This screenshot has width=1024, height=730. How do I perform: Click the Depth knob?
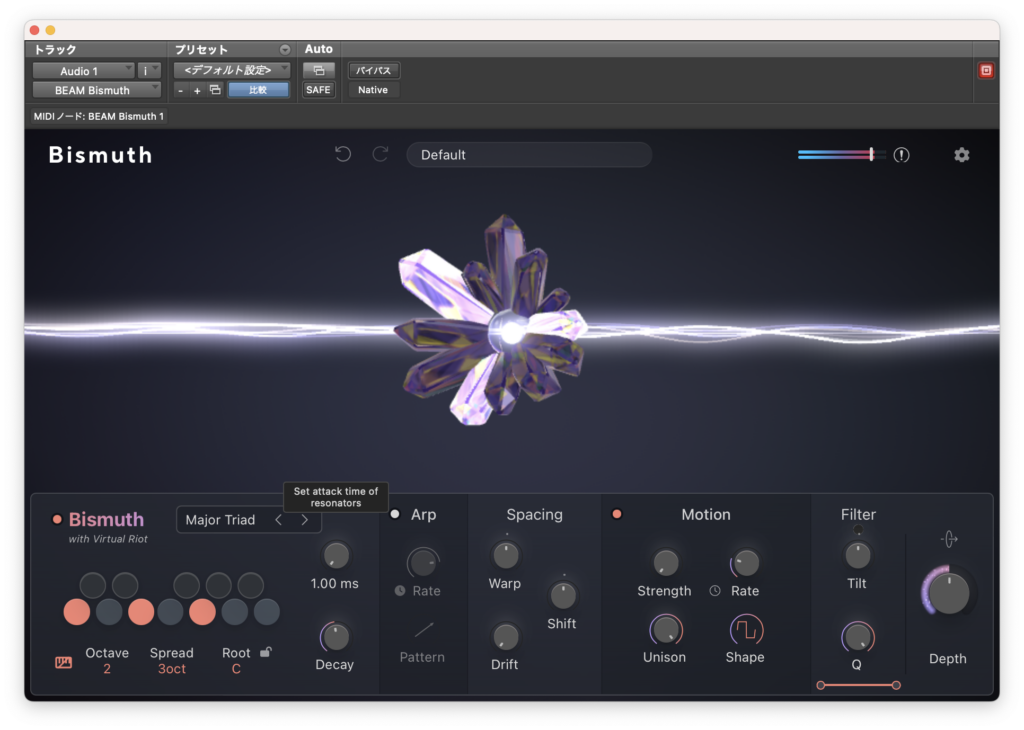click(948, 593)
